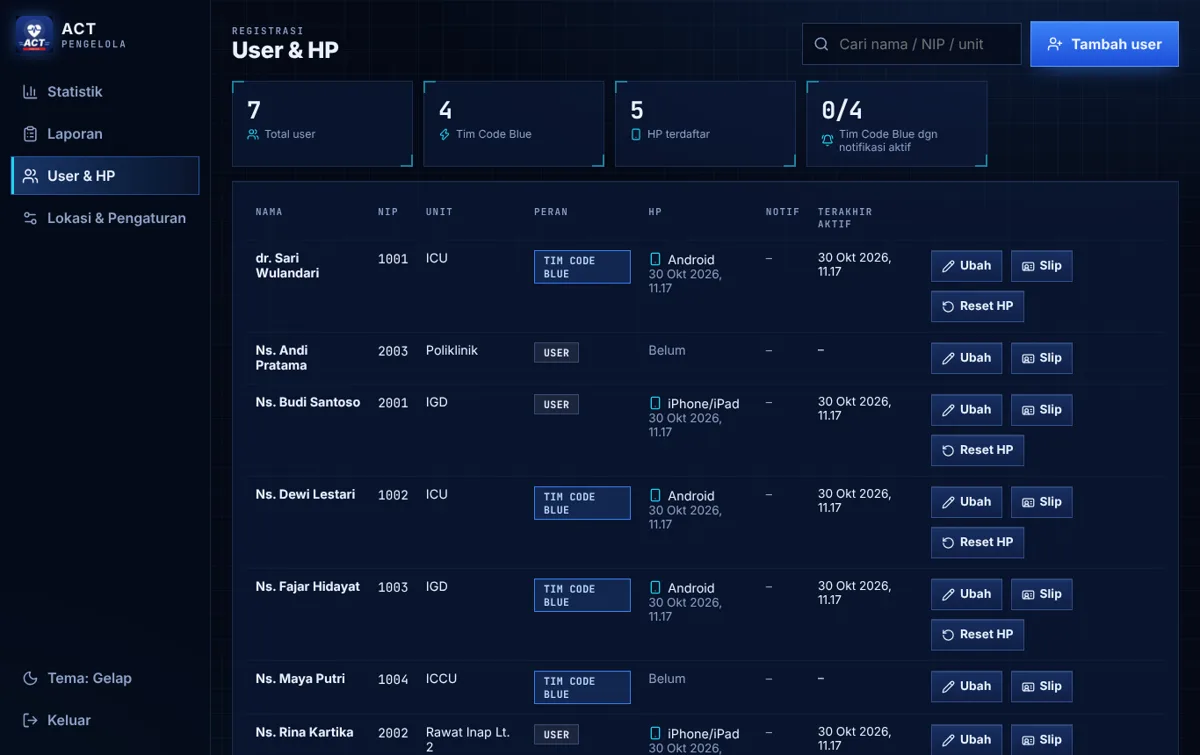Screen dimensions: 1200x755
Task: Click the Android phone icon for dr. Sari Wulandari
Action: pos(656,259)
